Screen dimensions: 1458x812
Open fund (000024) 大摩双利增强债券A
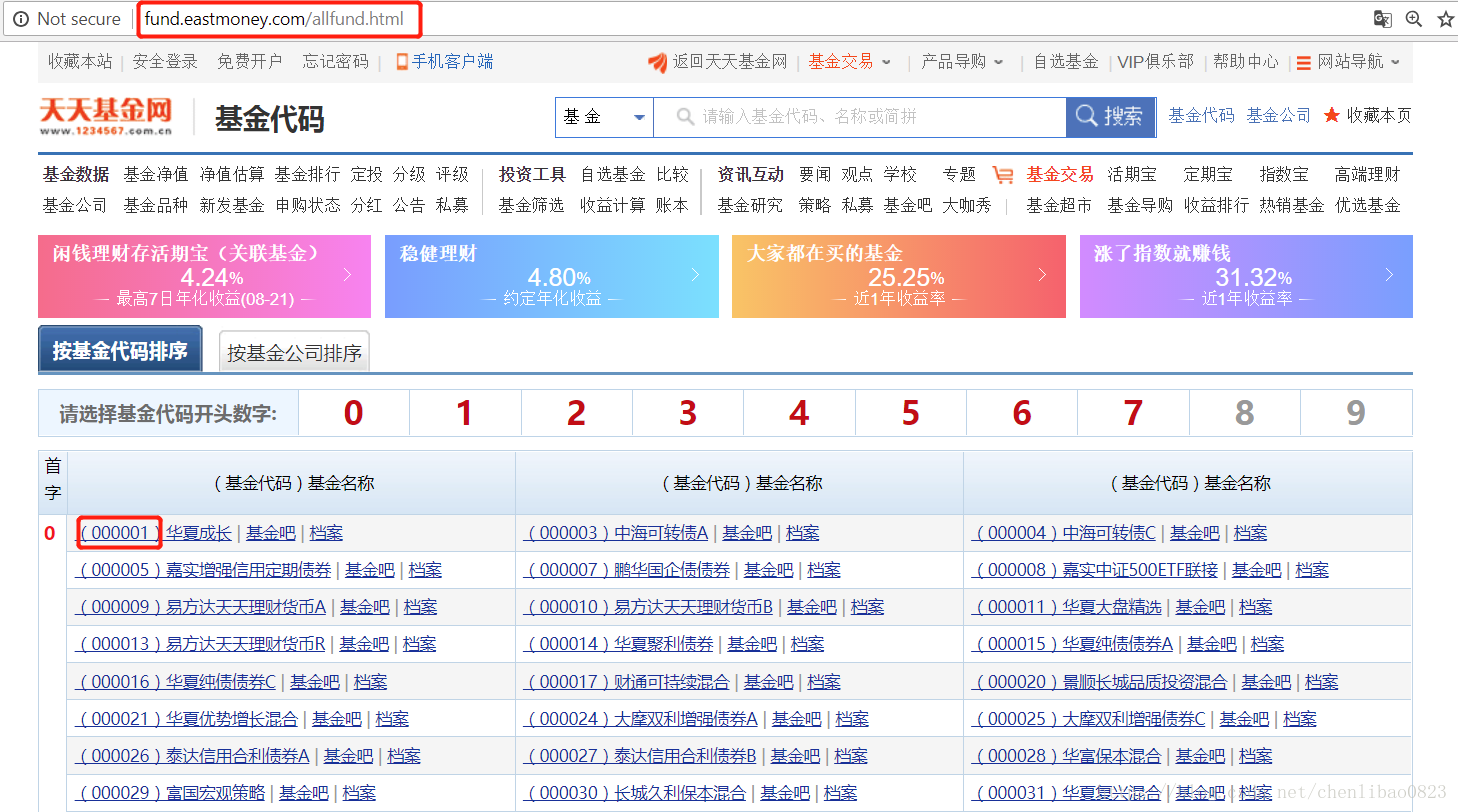(641, 719)
